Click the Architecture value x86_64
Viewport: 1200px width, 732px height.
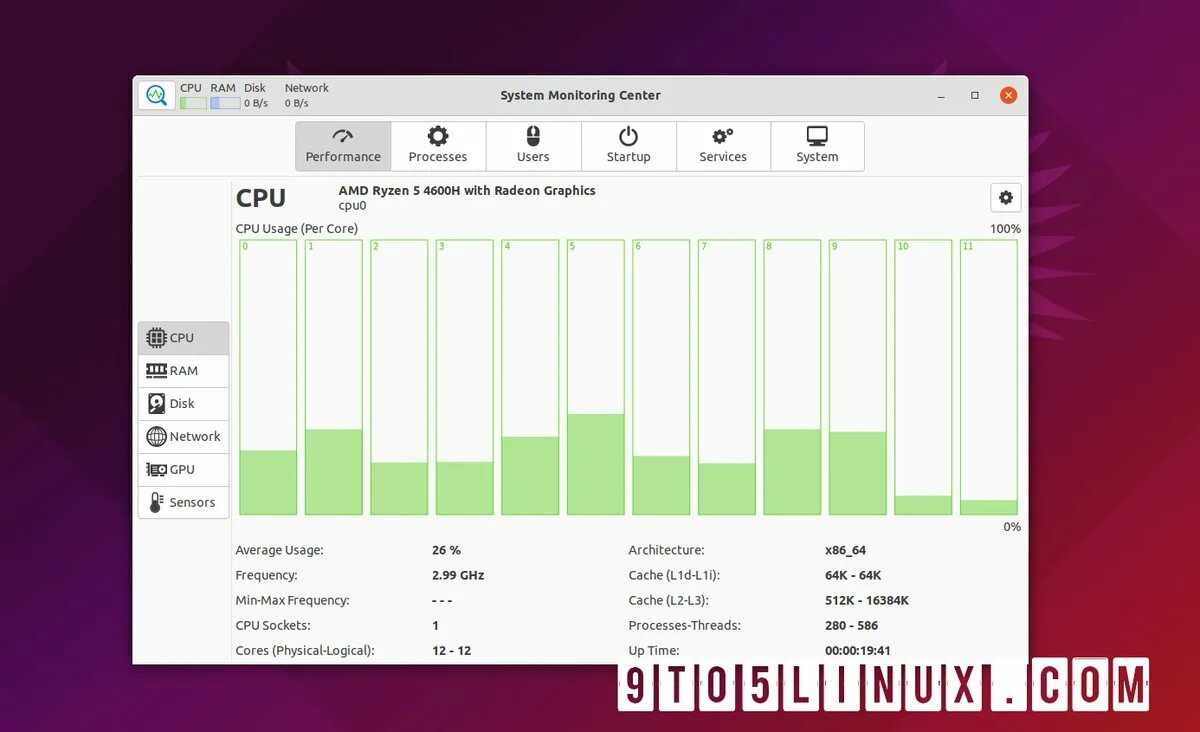tap(845, 550)
